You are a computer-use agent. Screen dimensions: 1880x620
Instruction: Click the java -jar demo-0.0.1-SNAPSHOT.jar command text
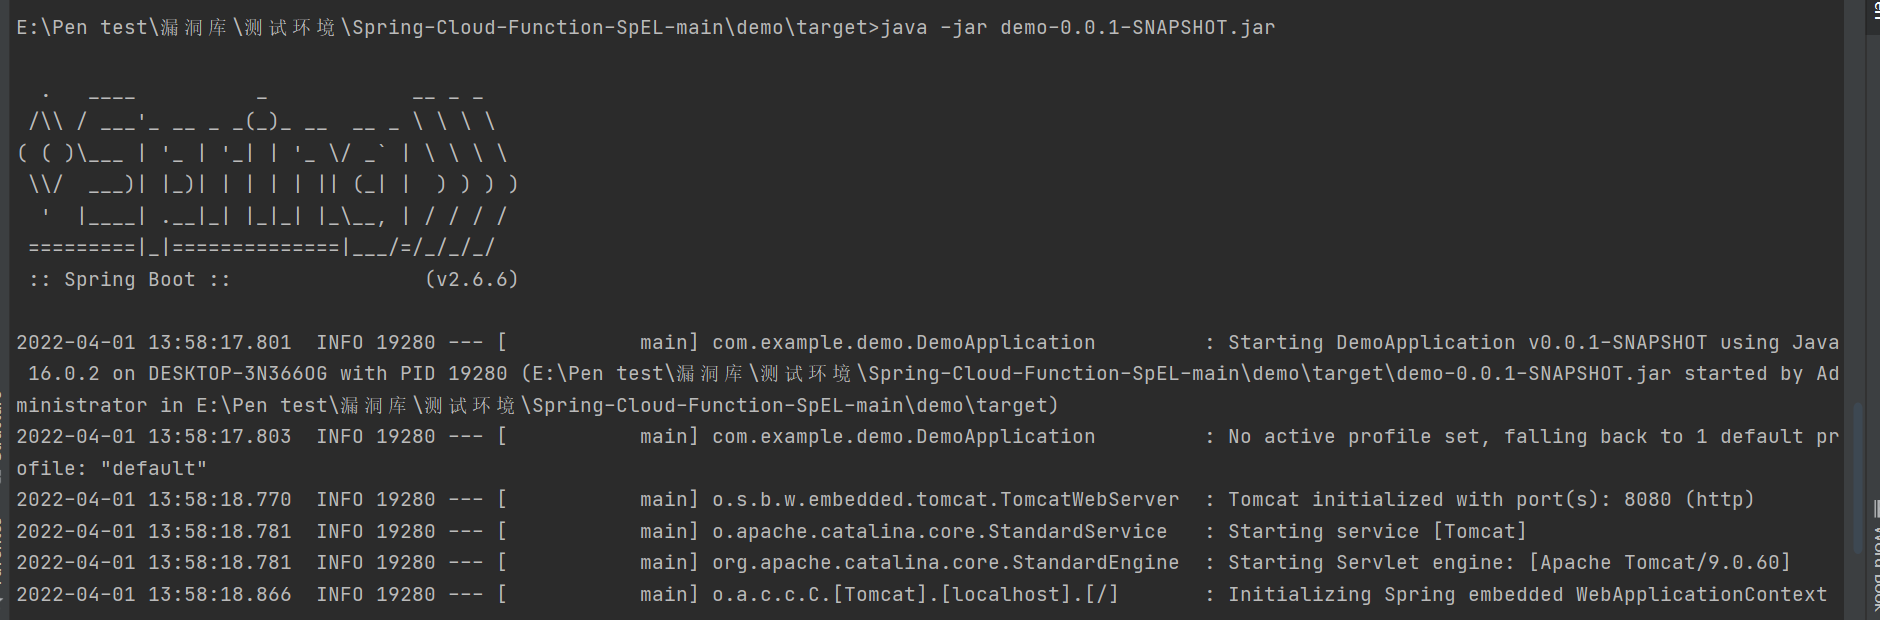pos(1077,28)
